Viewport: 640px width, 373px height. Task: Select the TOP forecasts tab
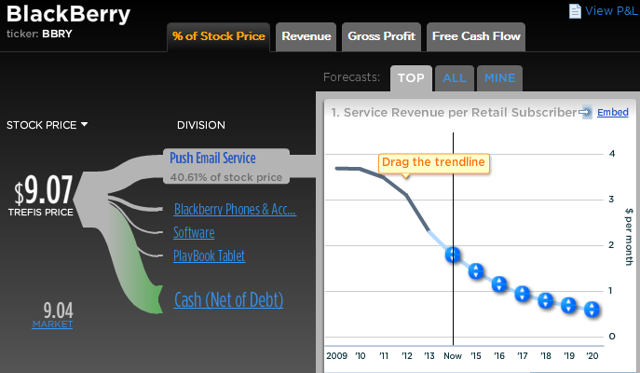[411, 78]
